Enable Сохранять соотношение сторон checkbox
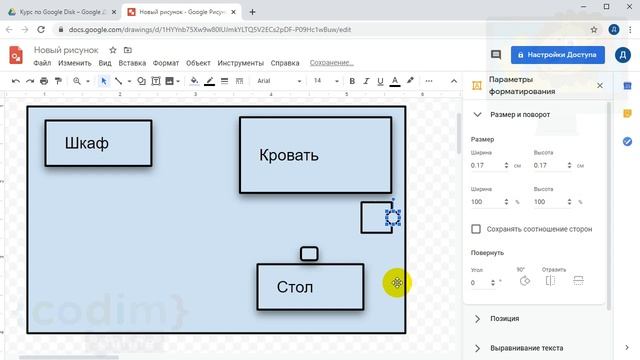The width and height of the screenshot is (640, 360). [476, 229]
